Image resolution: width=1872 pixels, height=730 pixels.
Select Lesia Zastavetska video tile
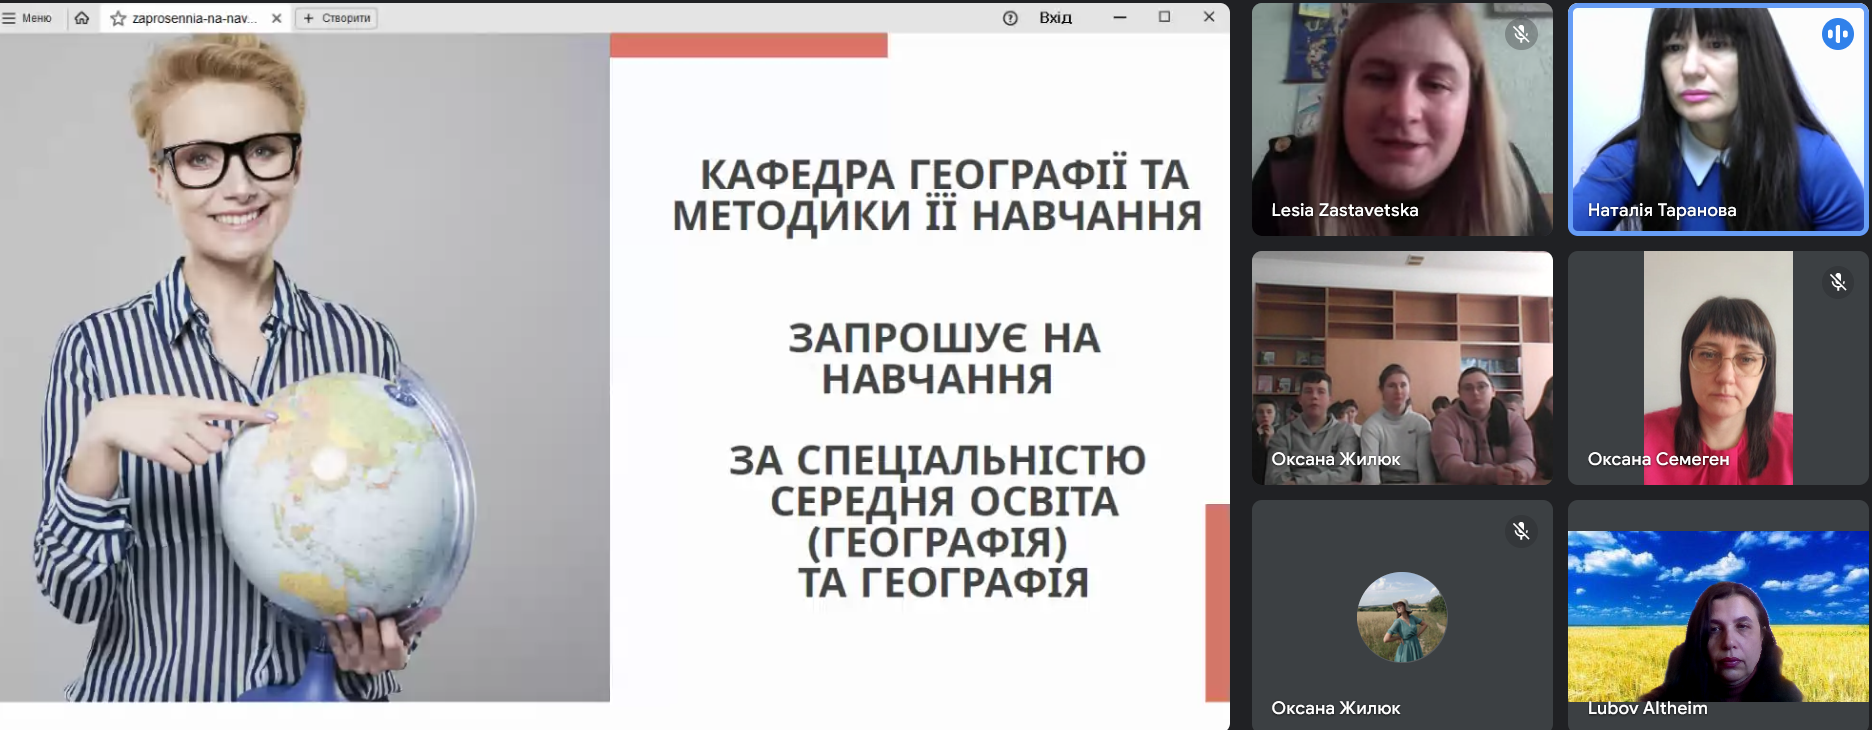[x=1402, y=119]
